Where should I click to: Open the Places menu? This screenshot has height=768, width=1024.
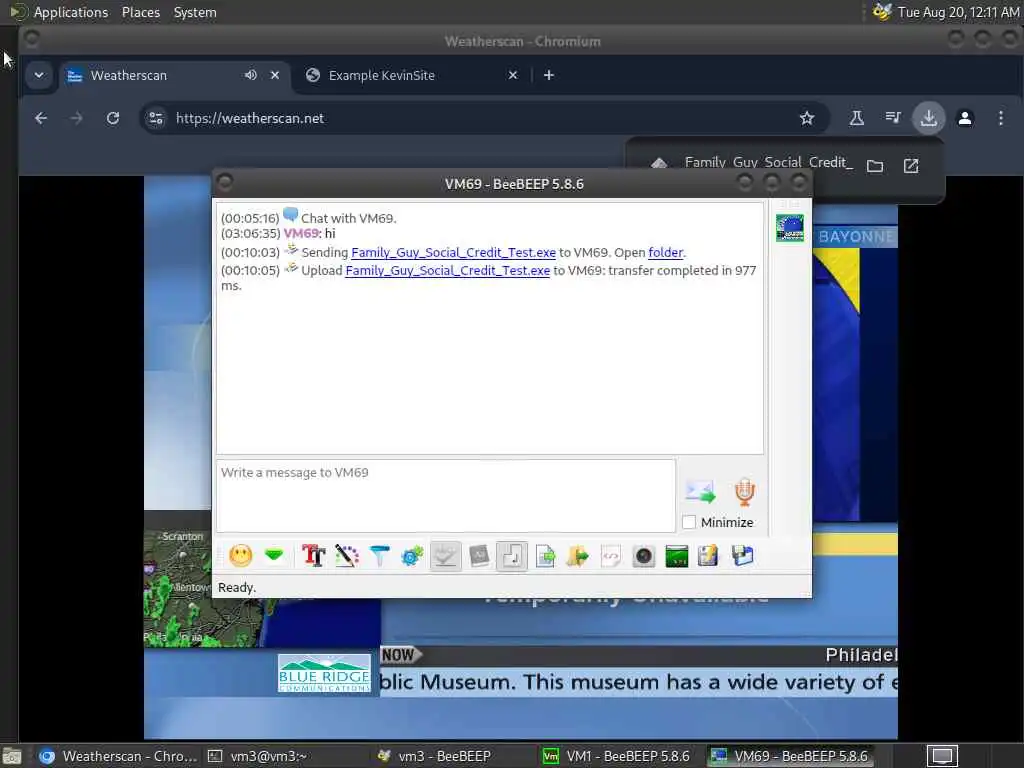coord(140,12)
